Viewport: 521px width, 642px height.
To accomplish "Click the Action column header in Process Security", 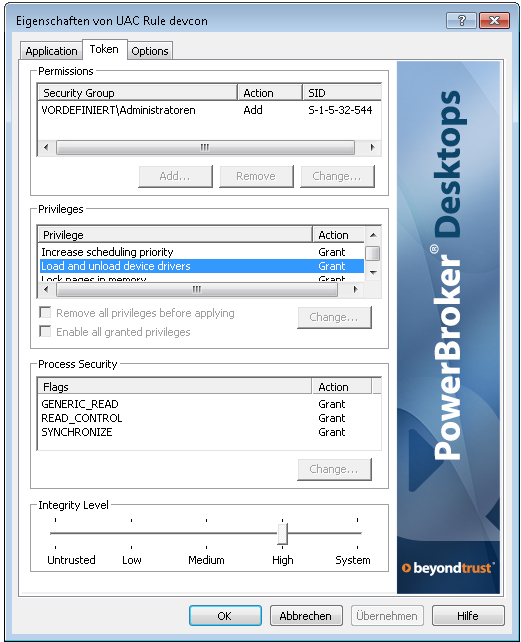I will click(342, 387).
